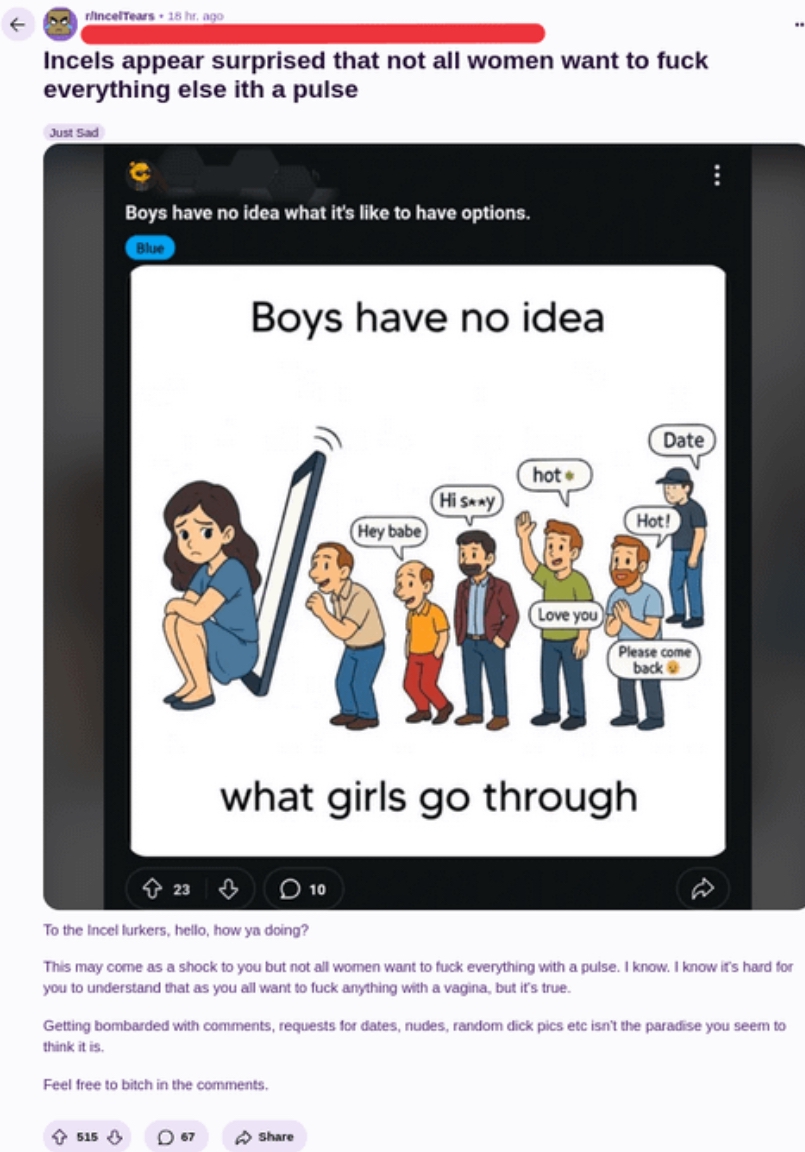Go back using the left arrow icon
This screenshot has height=1152, width=805.
click(18, 24)
